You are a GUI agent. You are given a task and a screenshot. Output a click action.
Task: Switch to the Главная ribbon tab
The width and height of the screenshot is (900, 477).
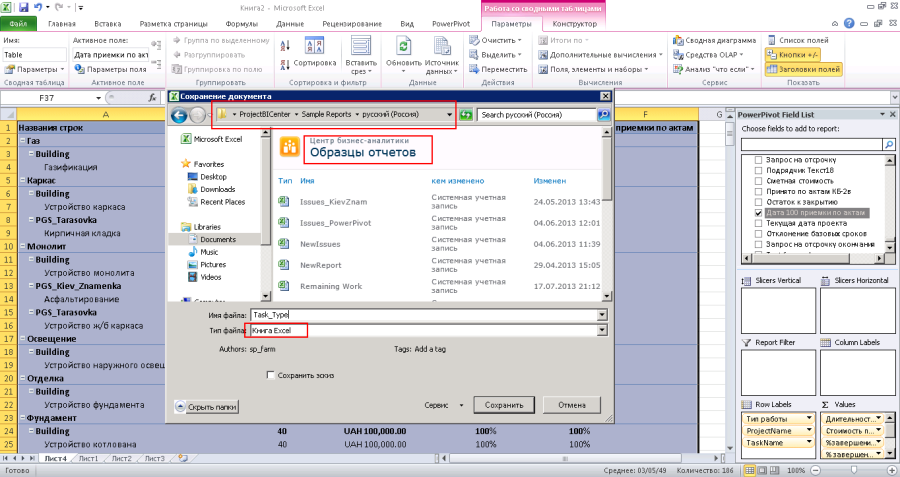pyautogui.click(x=62, y=24)
